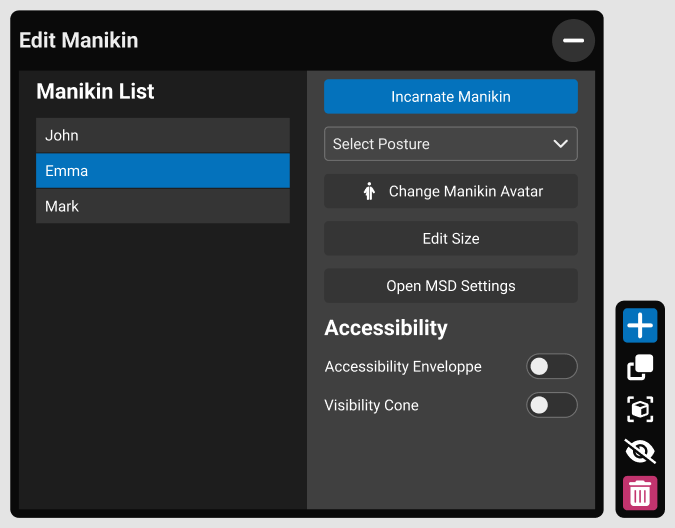Turn on the Visibility Cone switch

tap(551, 405)
